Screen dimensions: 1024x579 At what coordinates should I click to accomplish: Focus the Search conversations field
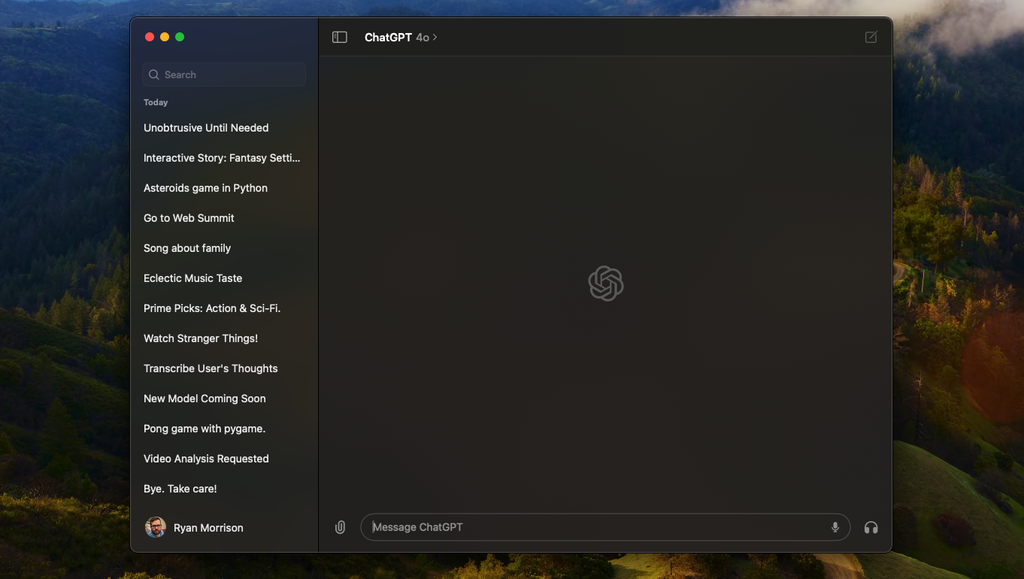[224, 74]
